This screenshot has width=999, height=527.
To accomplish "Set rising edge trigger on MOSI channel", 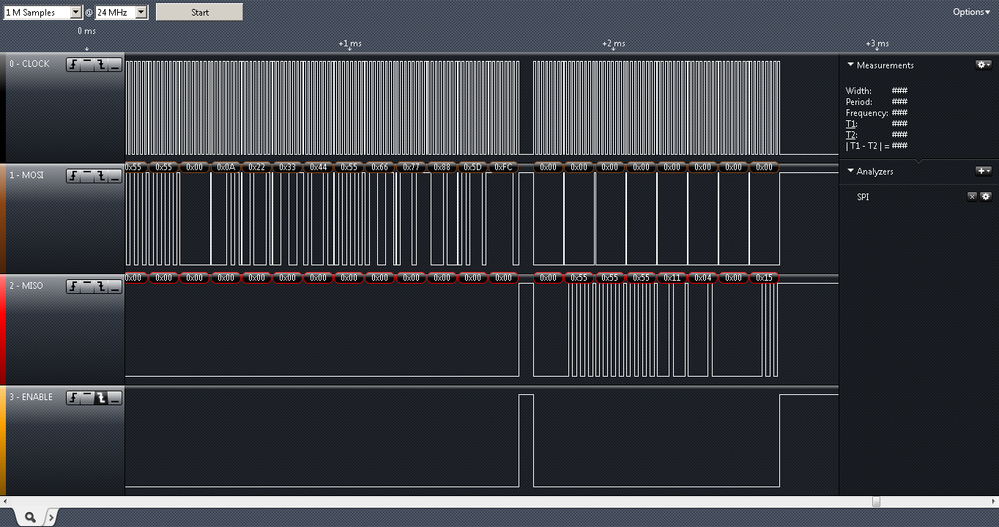I will point(74,176).
